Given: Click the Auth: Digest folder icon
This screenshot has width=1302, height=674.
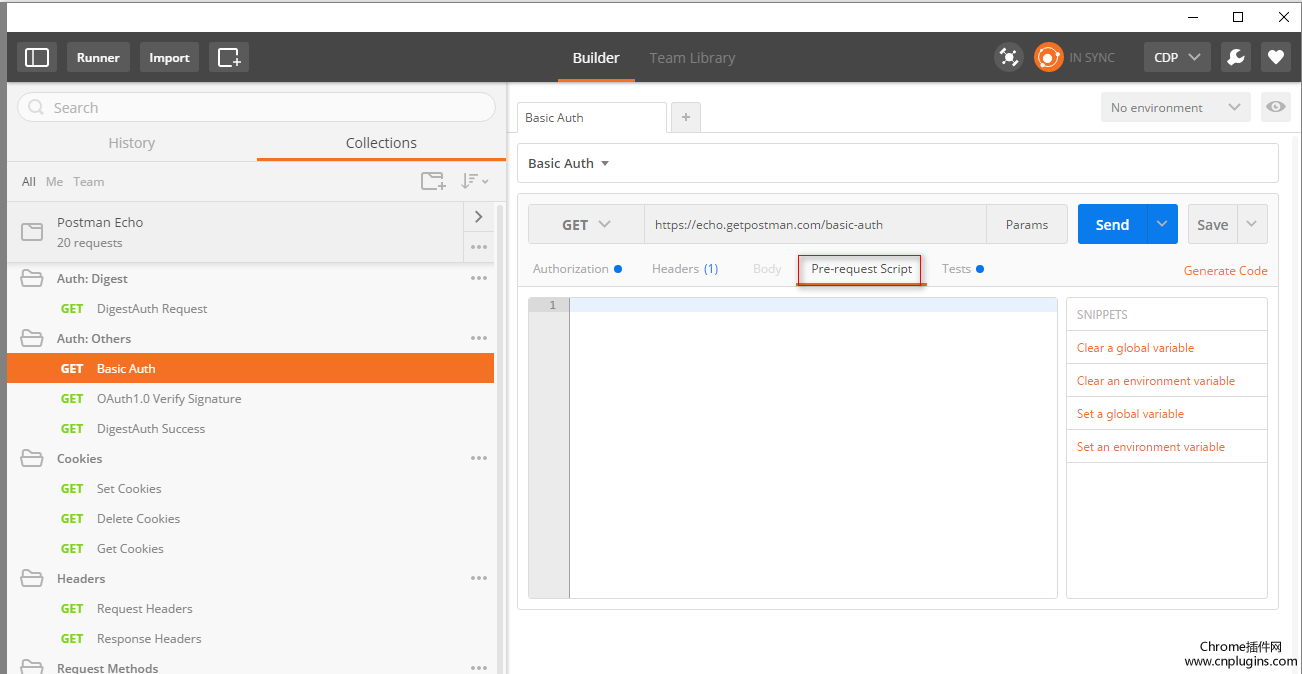Looking at the screenshot, I should [32, 278].
